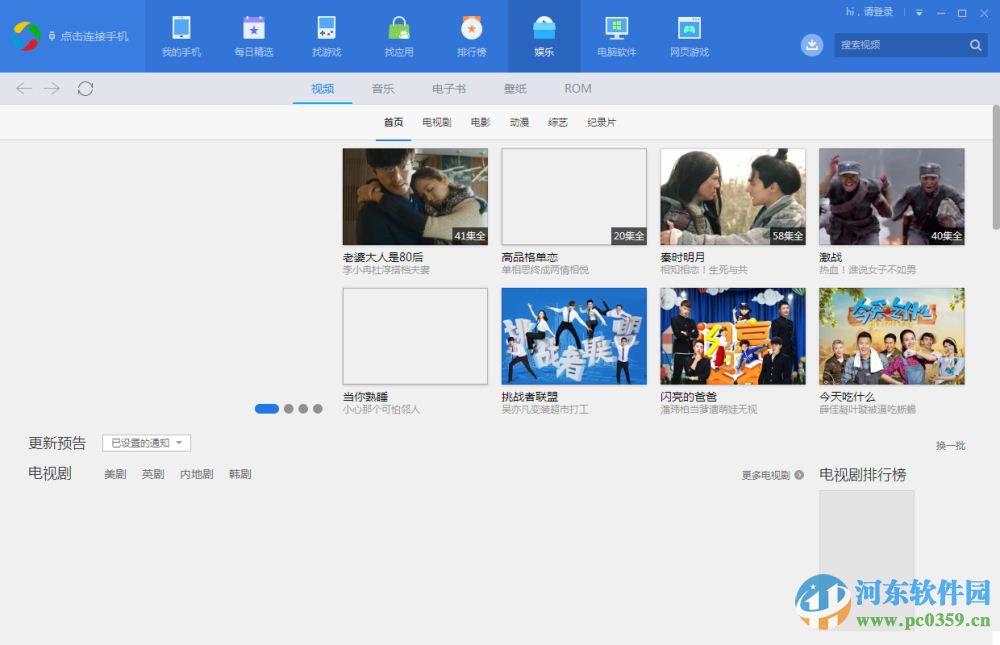Screen dimensions: 1000x645
Task: Open the 已设置的通知 dropdown
Action: pyautogui.click(x=146, y=442)
